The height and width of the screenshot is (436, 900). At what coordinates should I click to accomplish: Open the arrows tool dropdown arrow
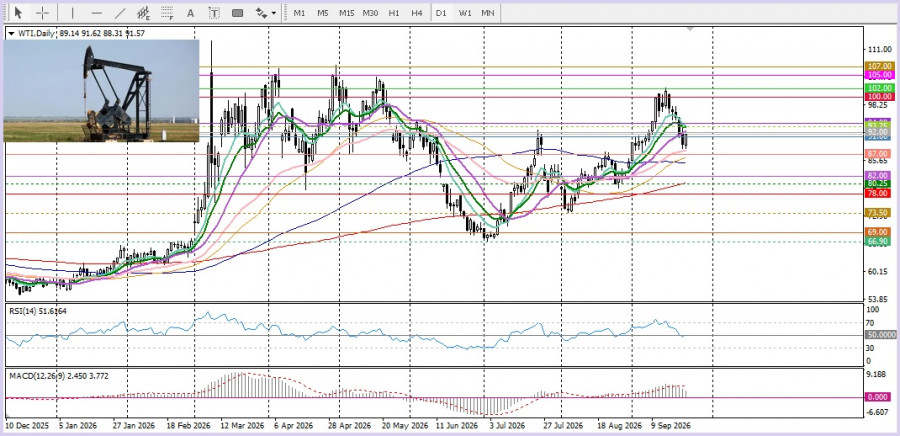(274, 13)
